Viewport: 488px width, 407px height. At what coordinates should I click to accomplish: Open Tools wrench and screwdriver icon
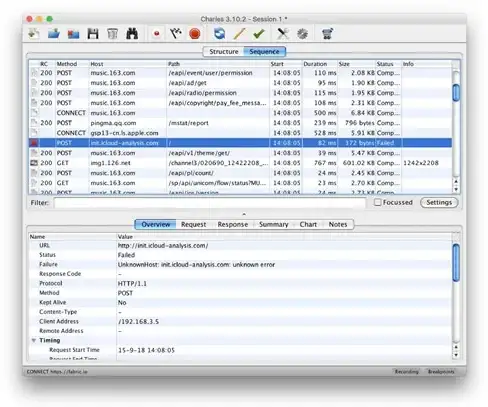coord(283,34)
